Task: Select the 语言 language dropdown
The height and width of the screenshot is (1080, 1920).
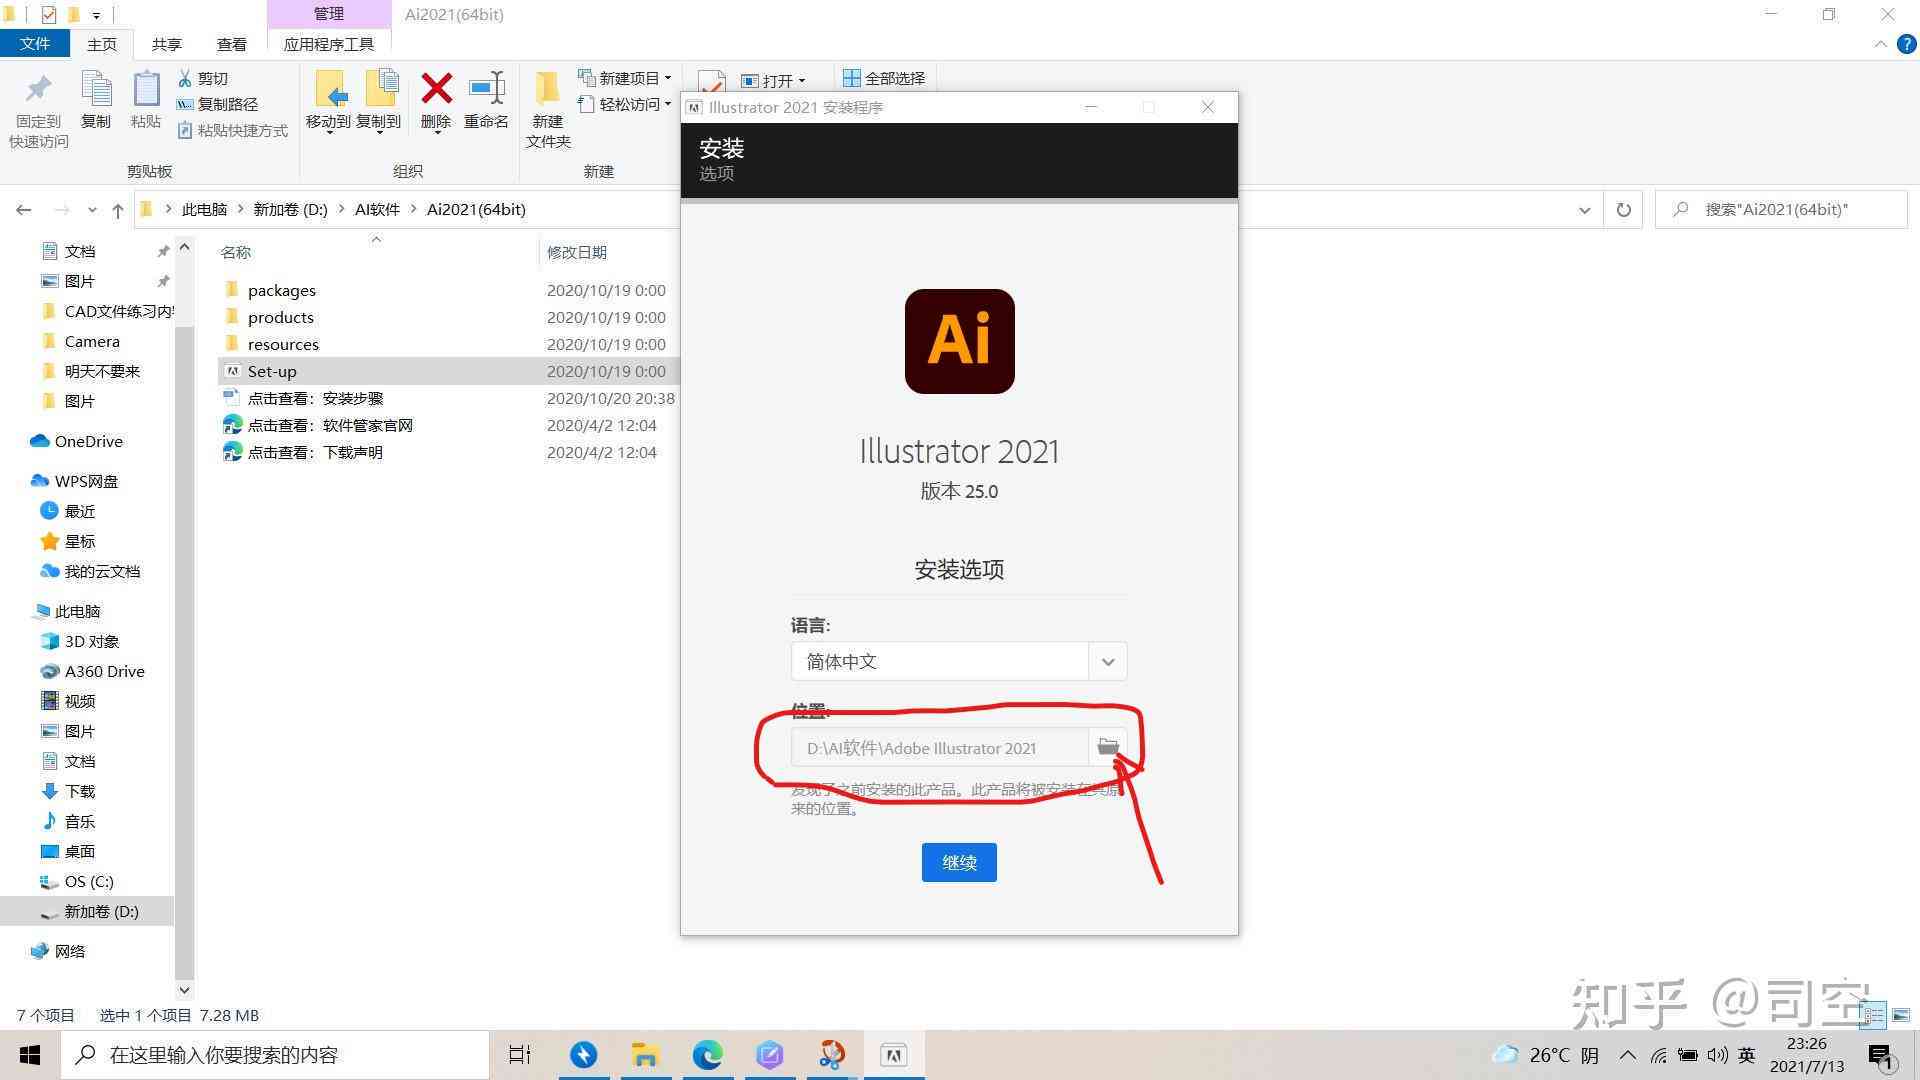Action: point(959,661)
